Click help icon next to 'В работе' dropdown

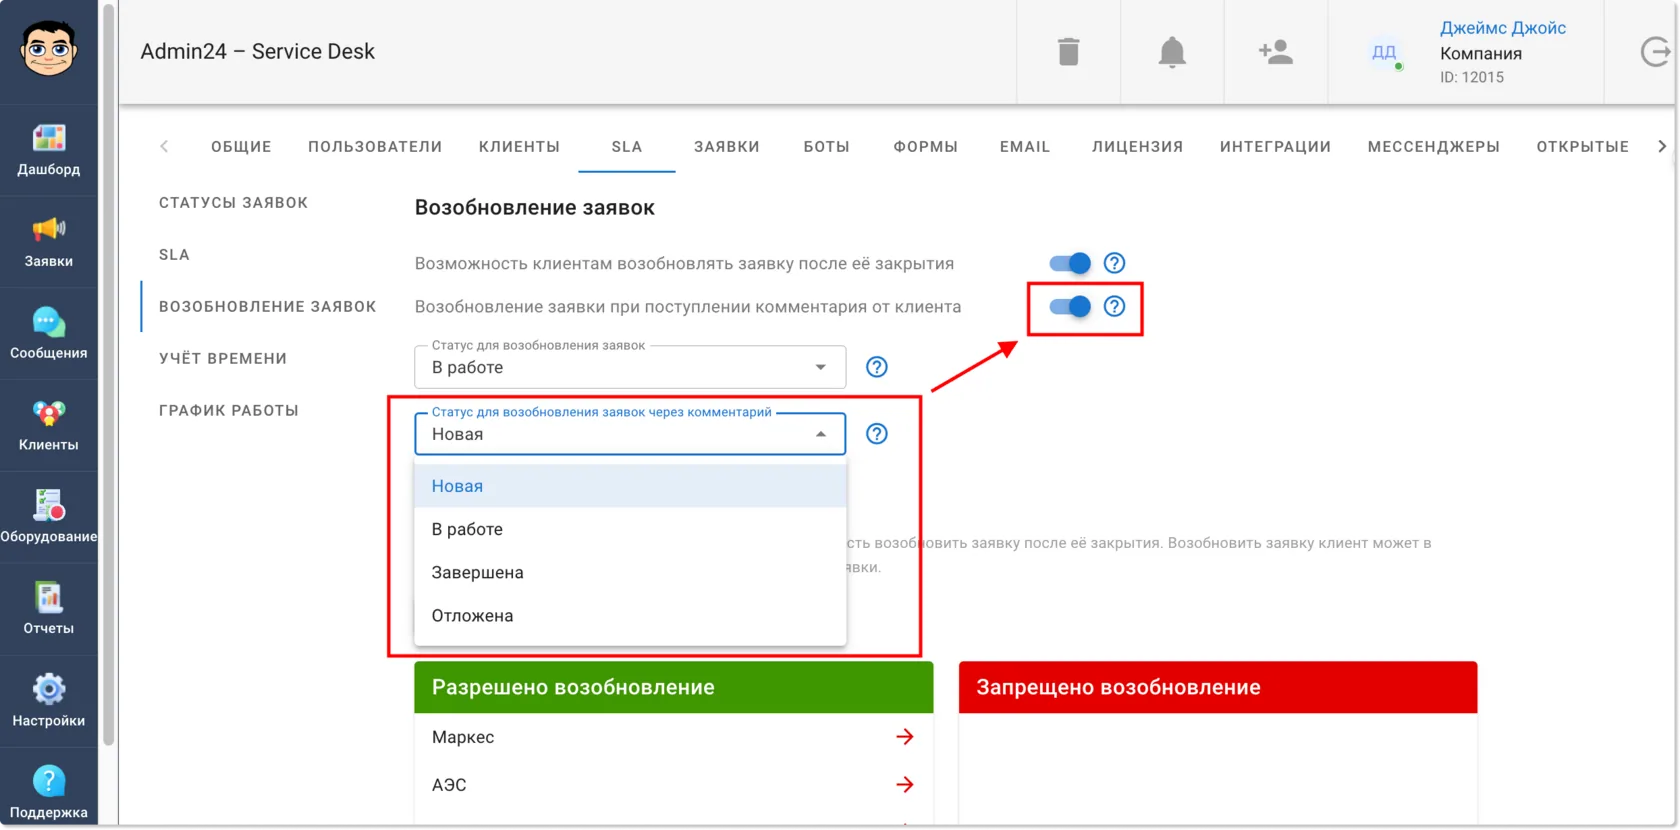[x=877, y=367]
